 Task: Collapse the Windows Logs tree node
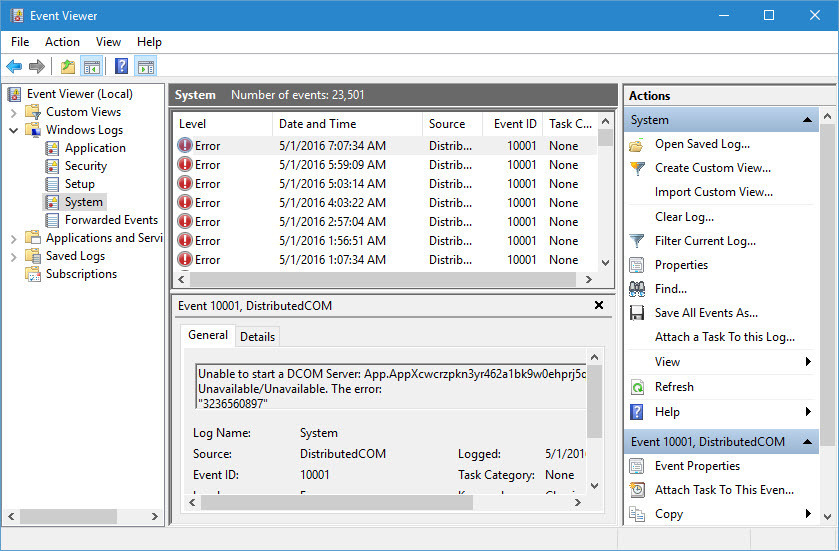click(13, 130)
